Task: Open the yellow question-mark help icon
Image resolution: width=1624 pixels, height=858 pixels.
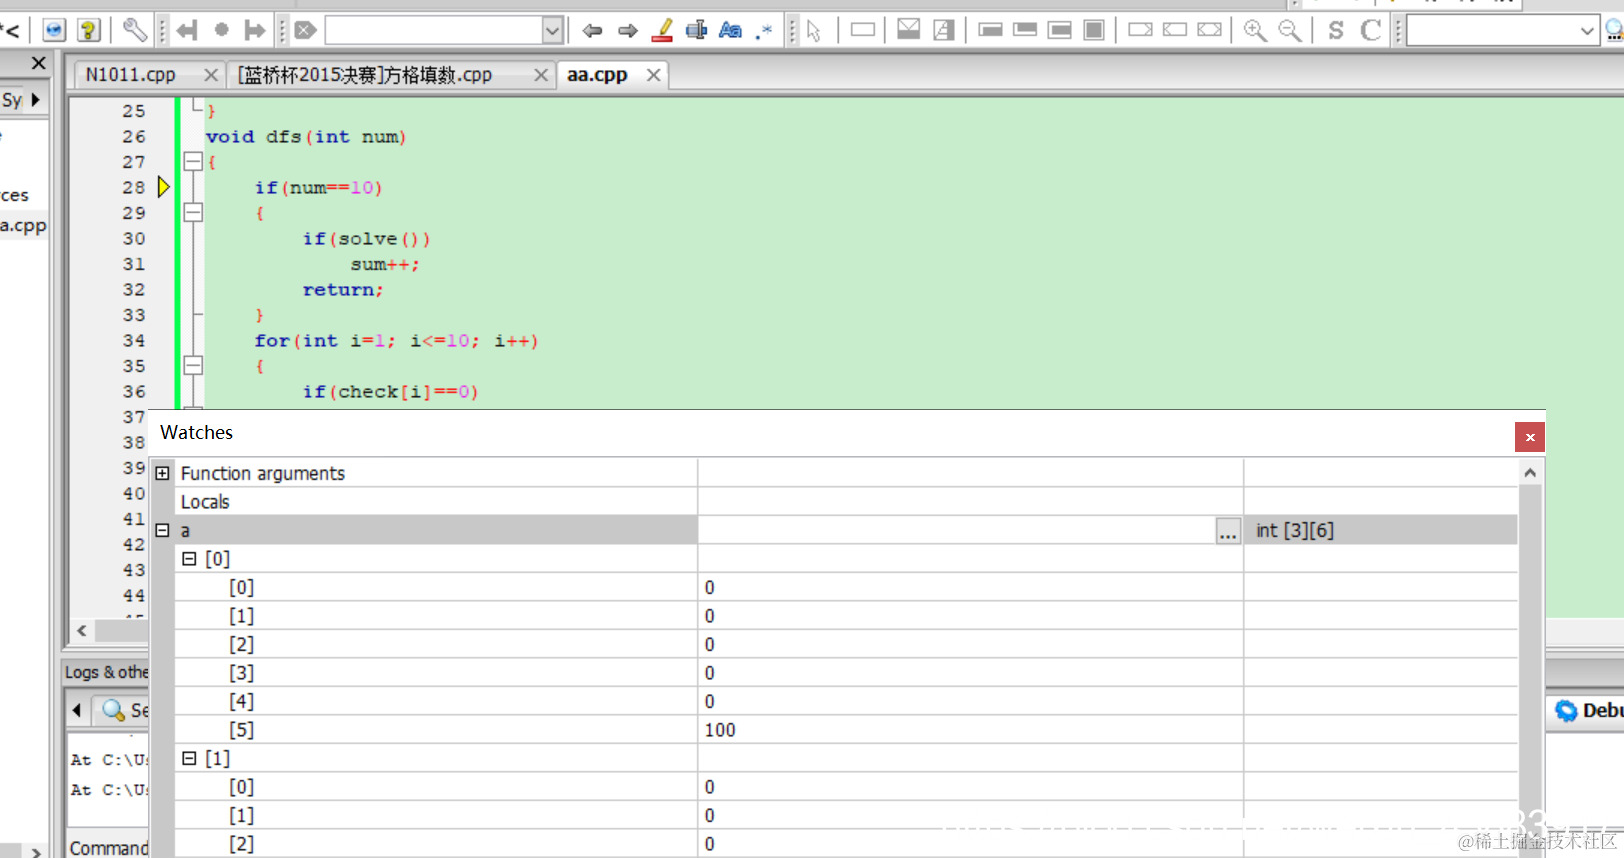Action: (88, 30)
